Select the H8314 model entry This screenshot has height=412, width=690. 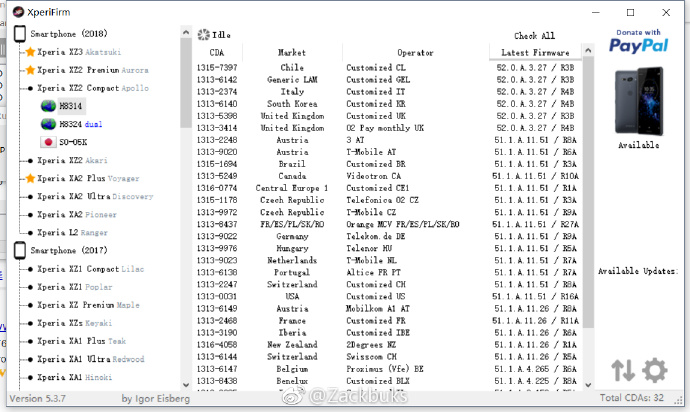(70, 106)
